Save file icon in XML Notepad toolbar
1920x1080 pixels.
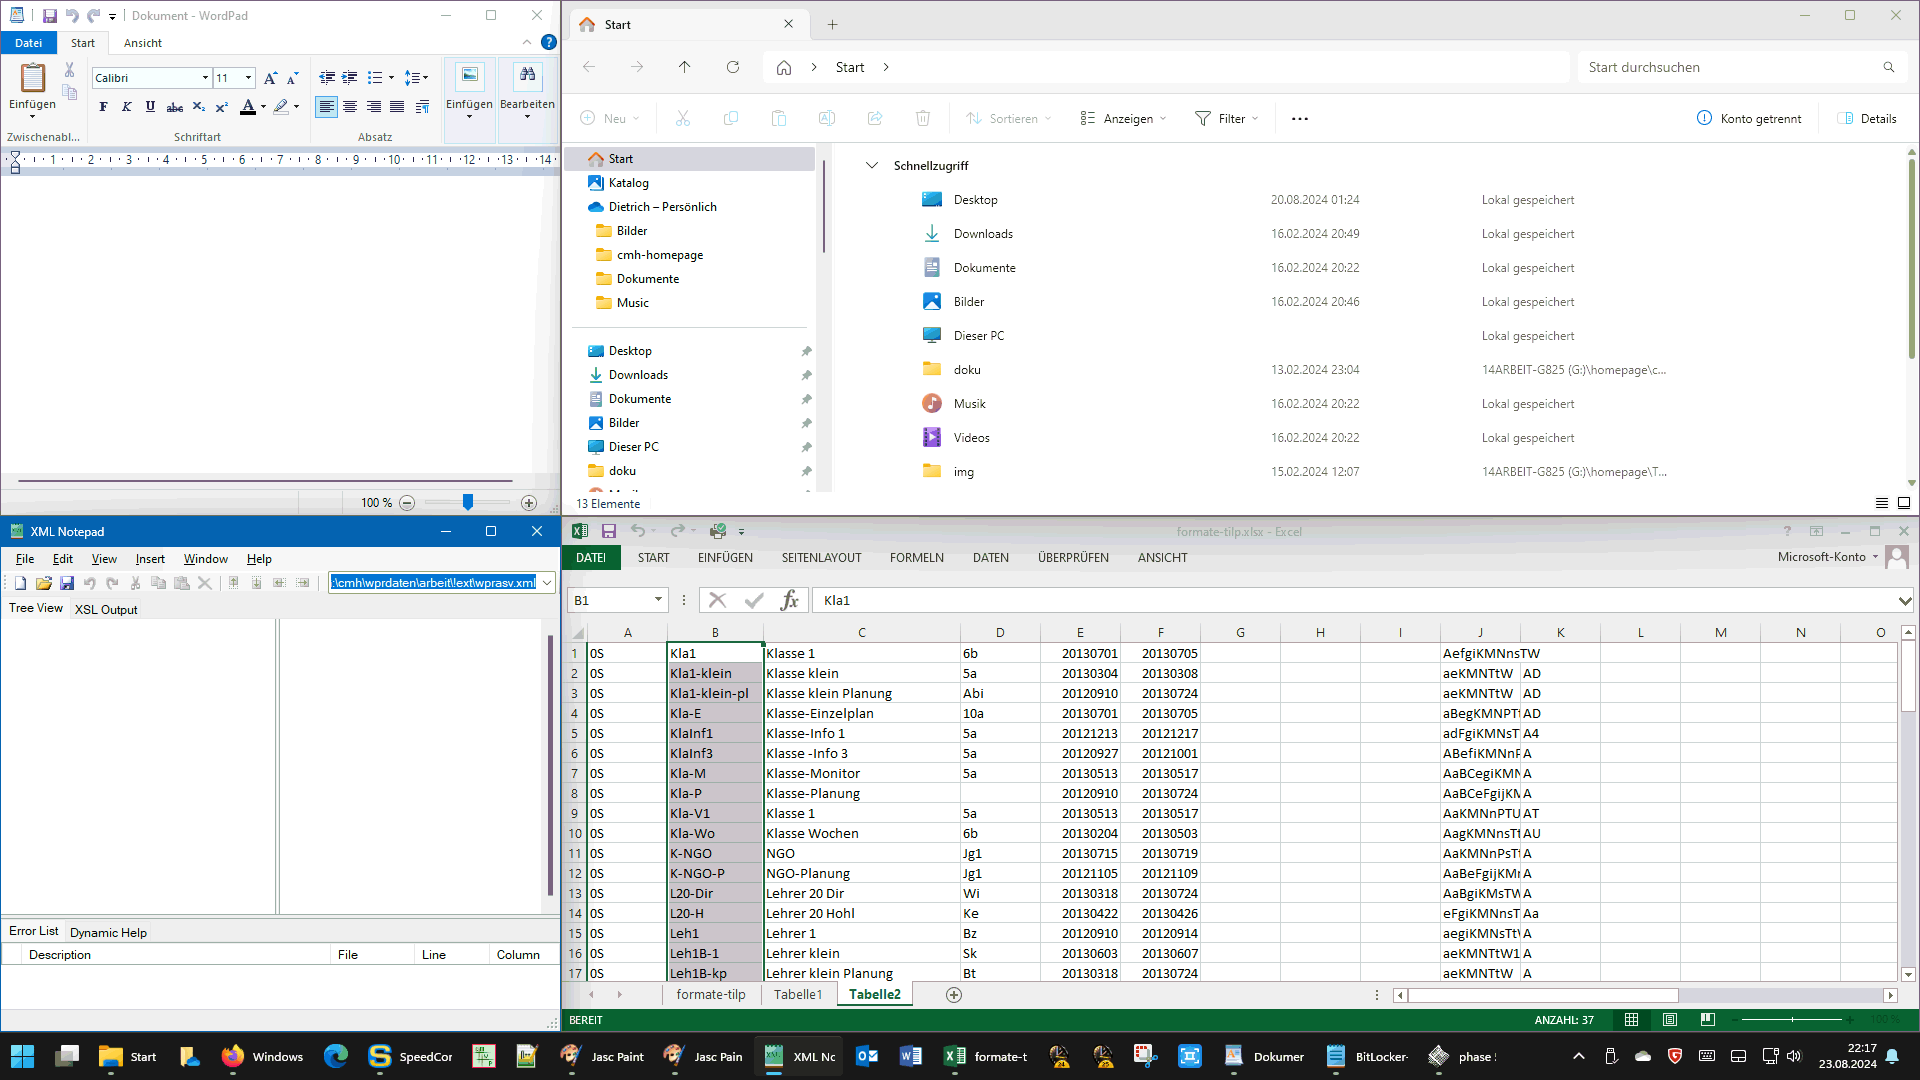pos(67,583)
